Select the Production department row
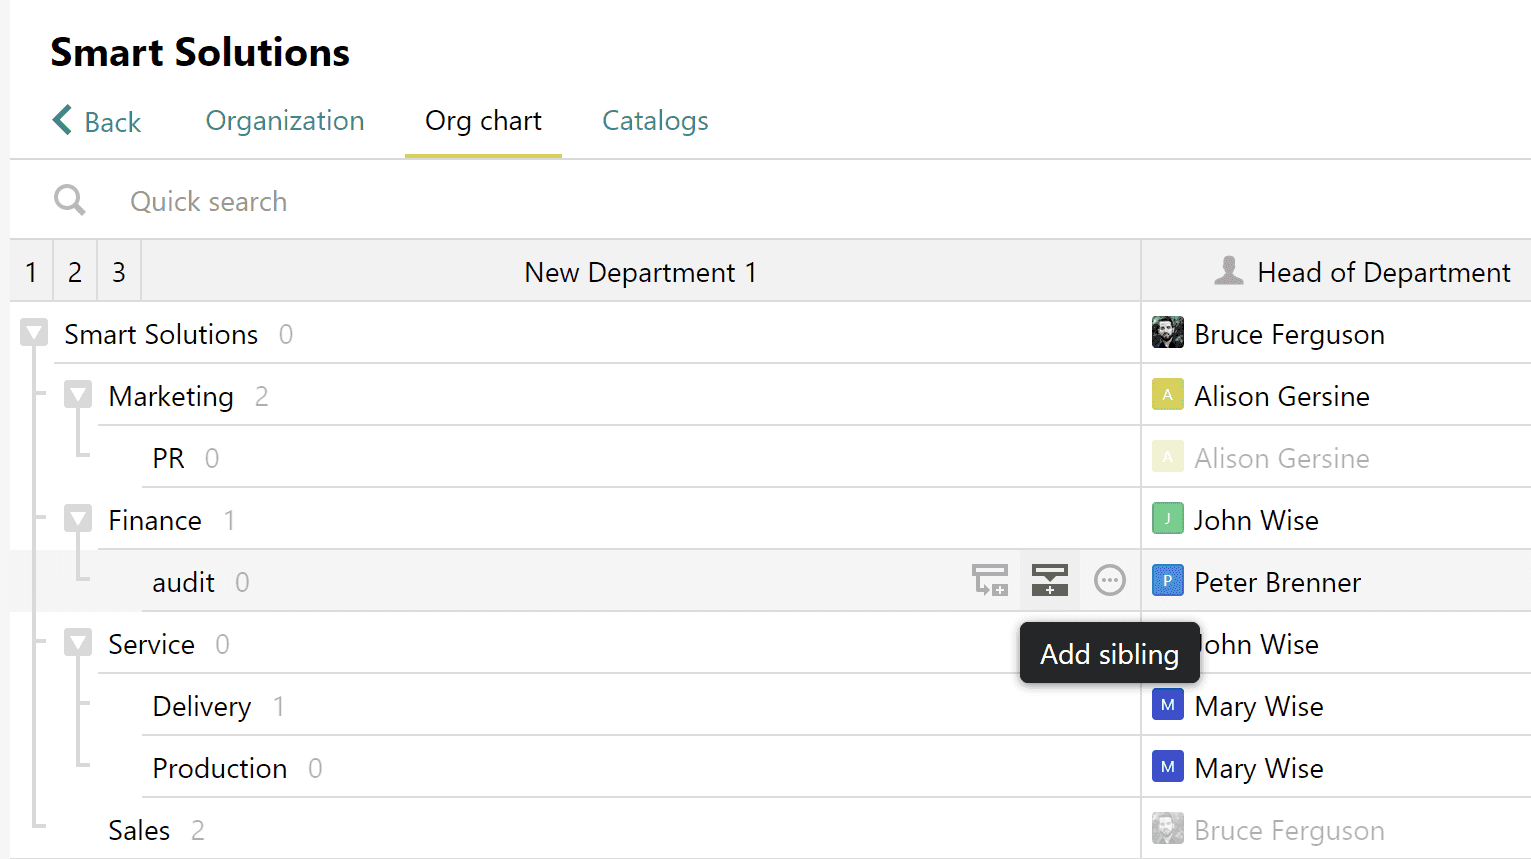 tap(640, 767)
